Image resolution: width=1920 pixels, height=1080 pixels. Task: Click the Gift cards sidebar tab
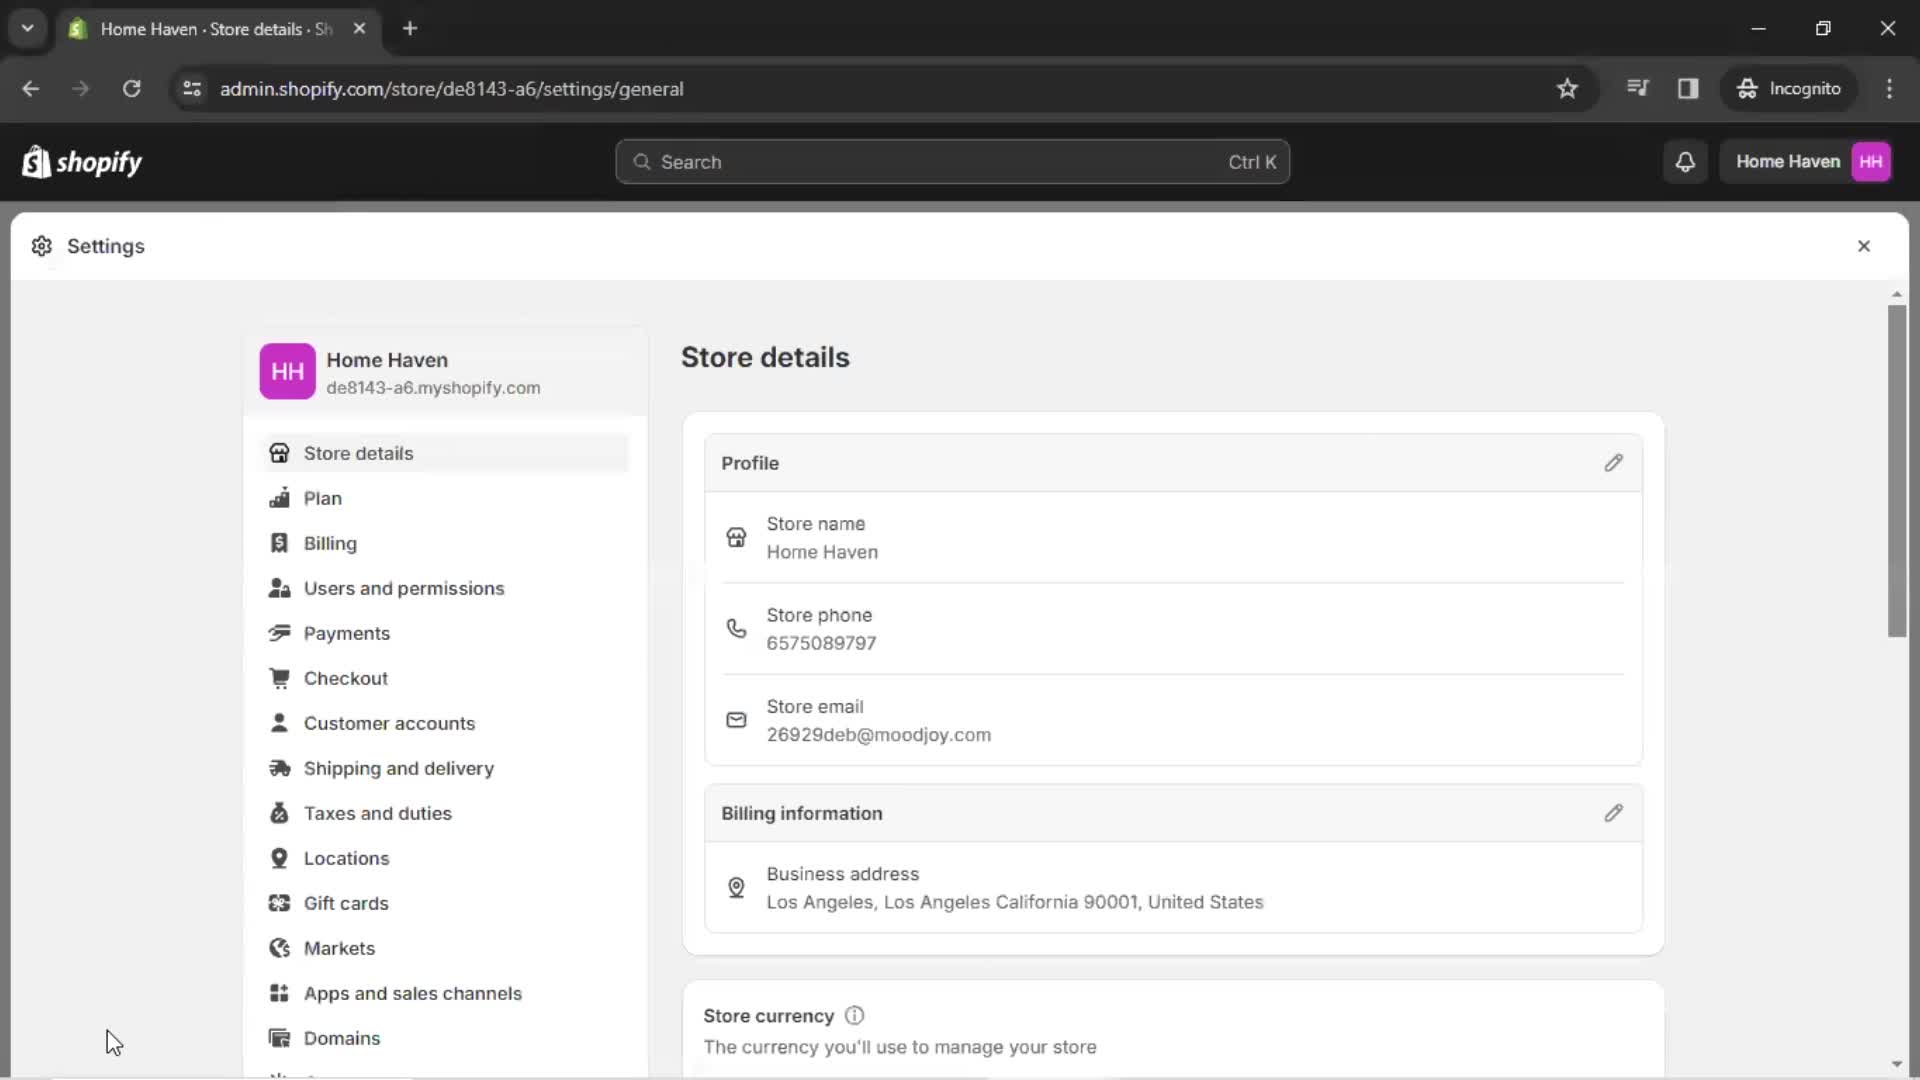347,903
